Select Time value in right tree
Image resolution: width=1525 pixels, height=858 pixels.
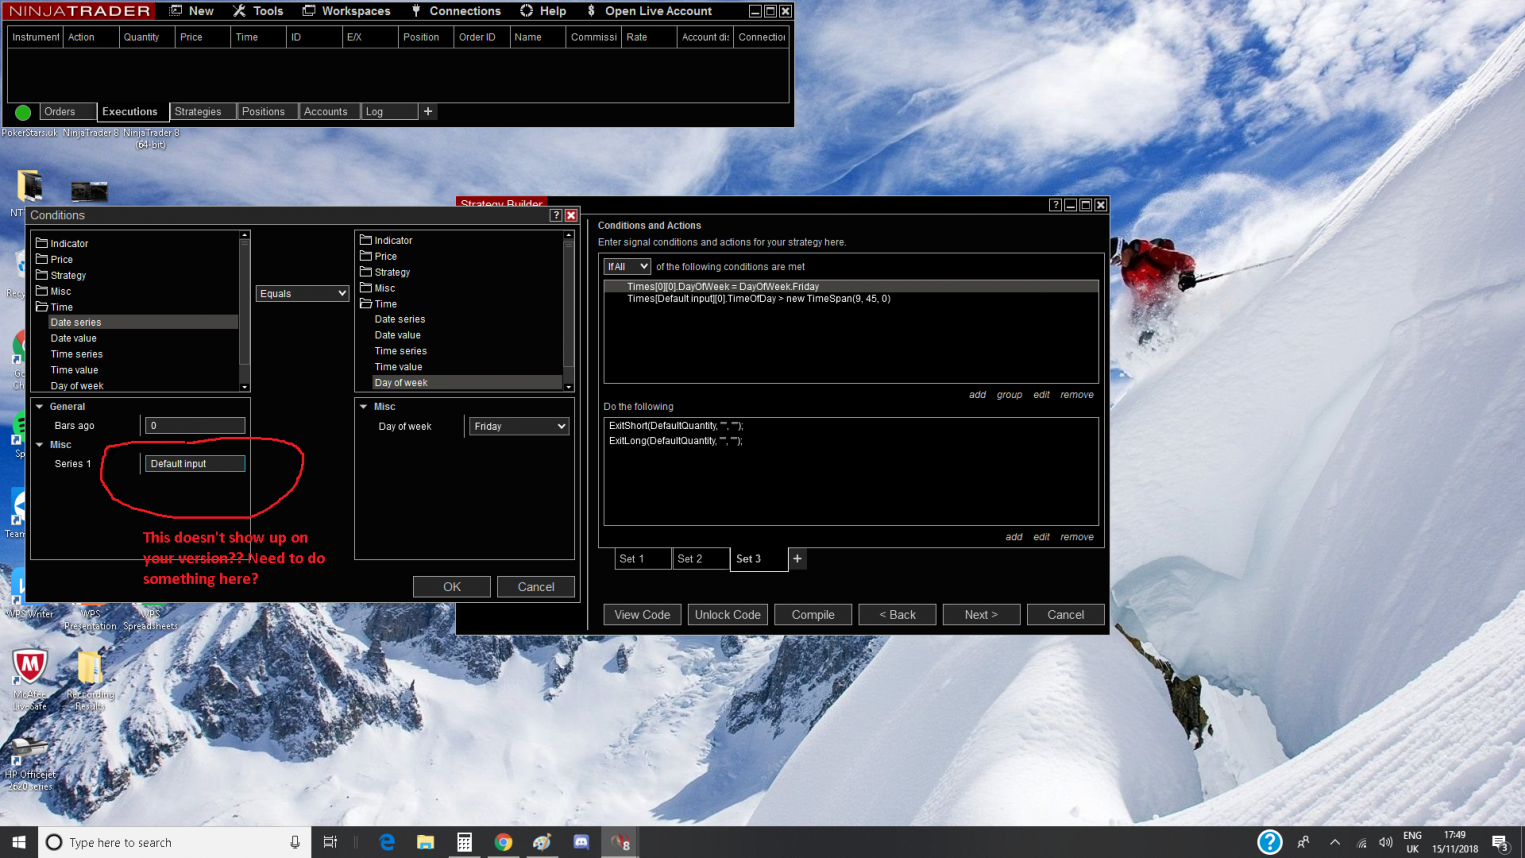pos(399,367)
